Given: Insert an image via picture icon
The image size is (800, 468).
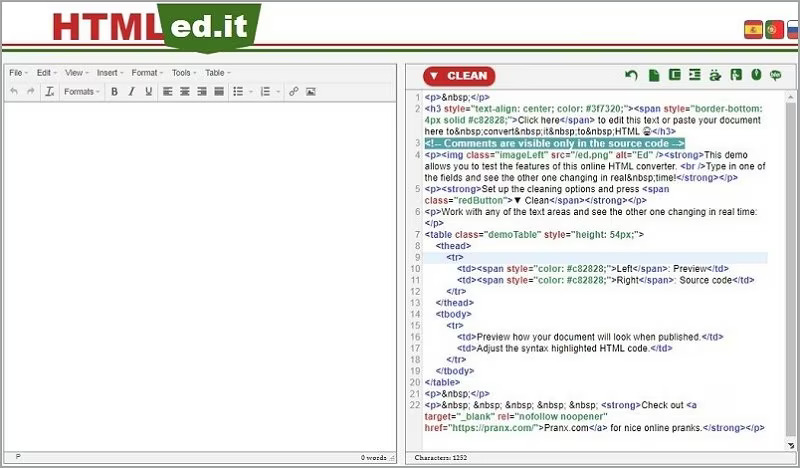Looking at the screenshot, I should (x=311, y=91).
